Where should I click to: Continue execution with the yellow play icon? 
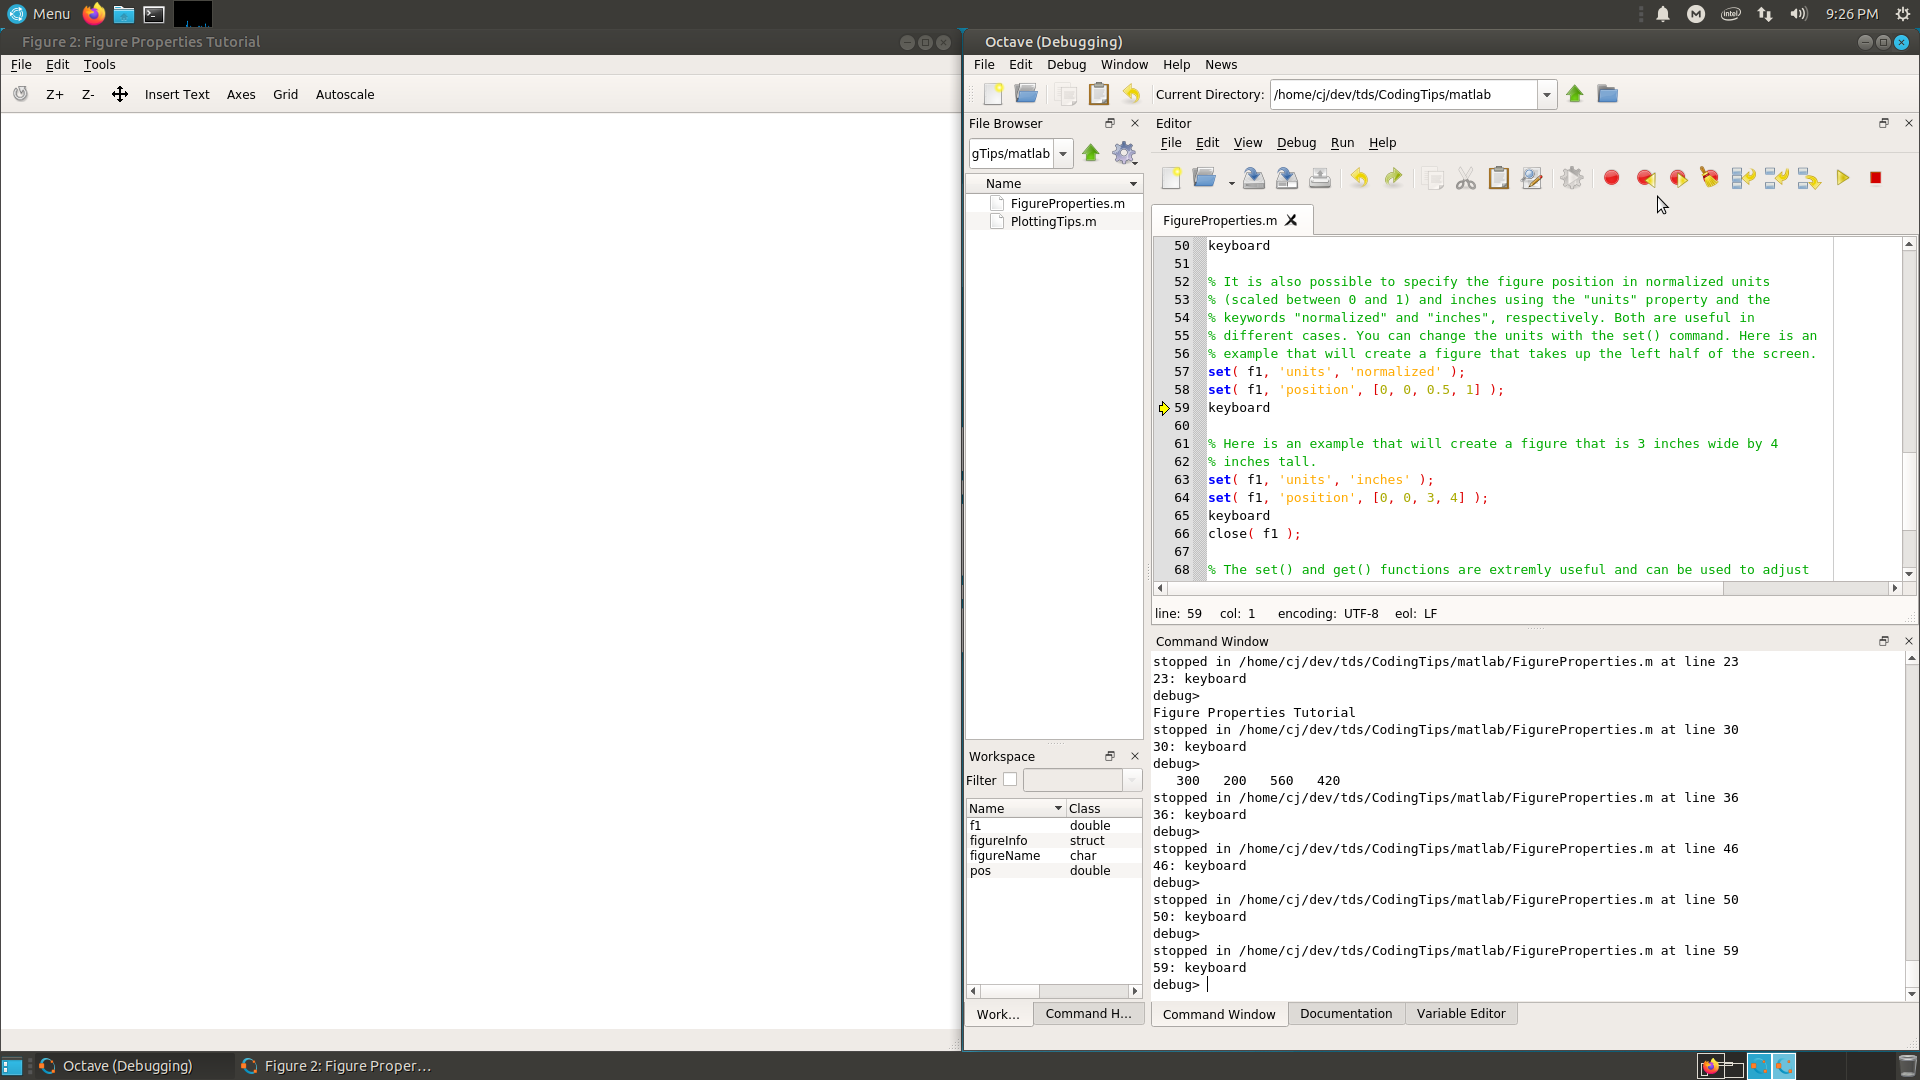pyautogui.click(x=1843, y=178)
